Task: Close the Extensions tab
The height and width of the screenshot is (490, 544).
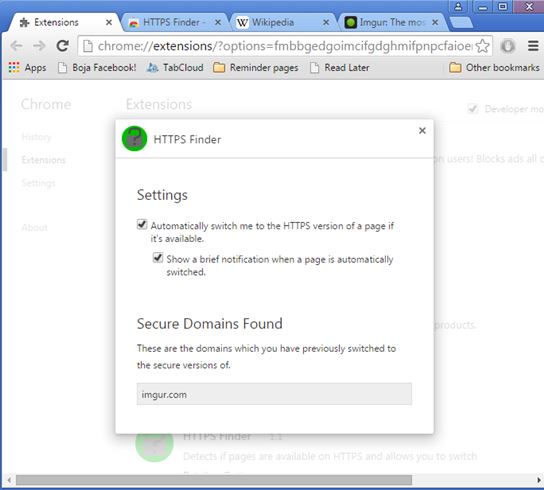Action: coord(109,23)
